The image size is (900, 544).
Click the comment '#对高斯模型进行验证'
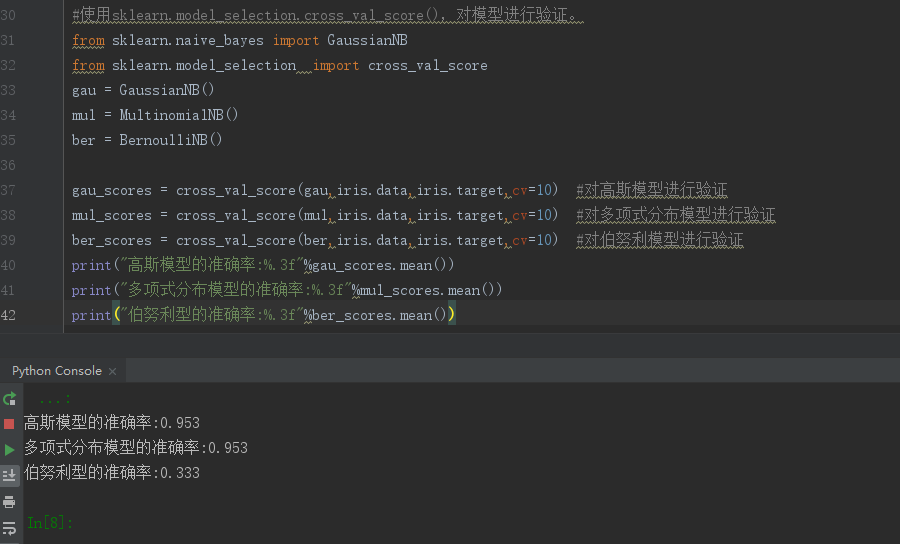tap(651, 189)
